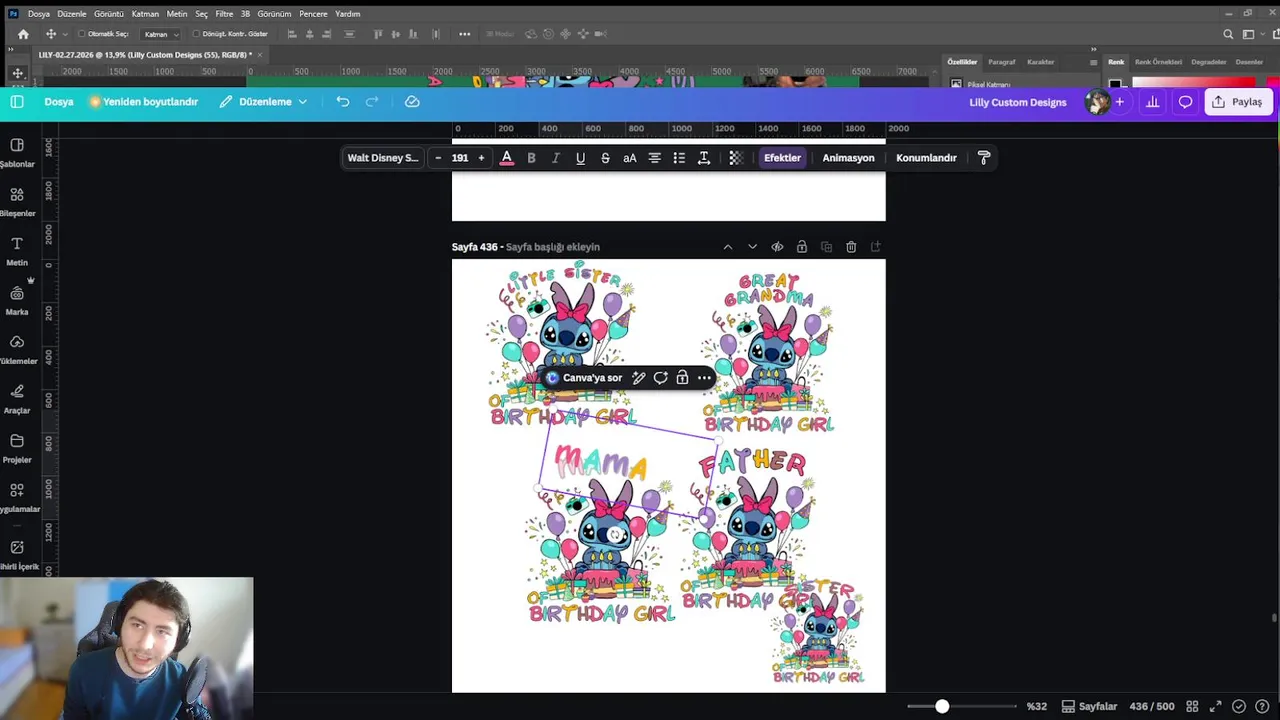Open Photoshop Katman auto-select dropdown
This screenshot has height=720, width=1280.
pyautogui.click(x=161, y=34)
